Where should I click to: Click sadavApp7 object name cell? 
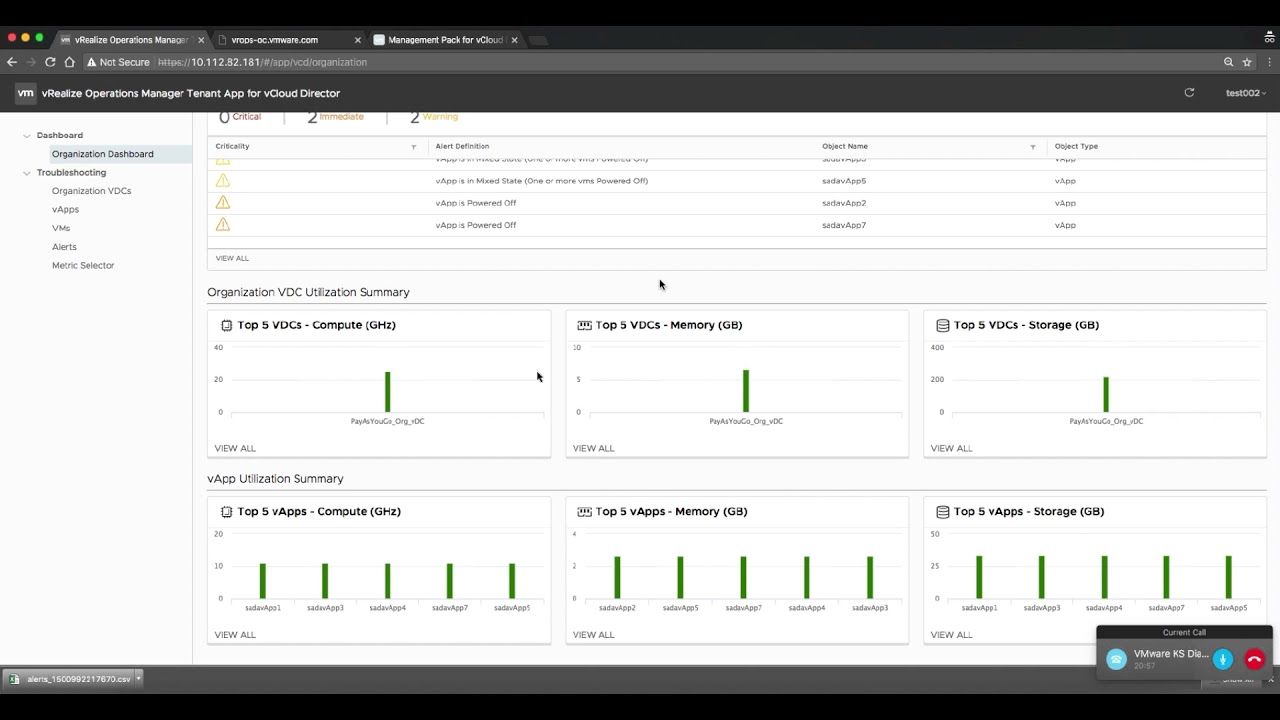coord(844,225)
